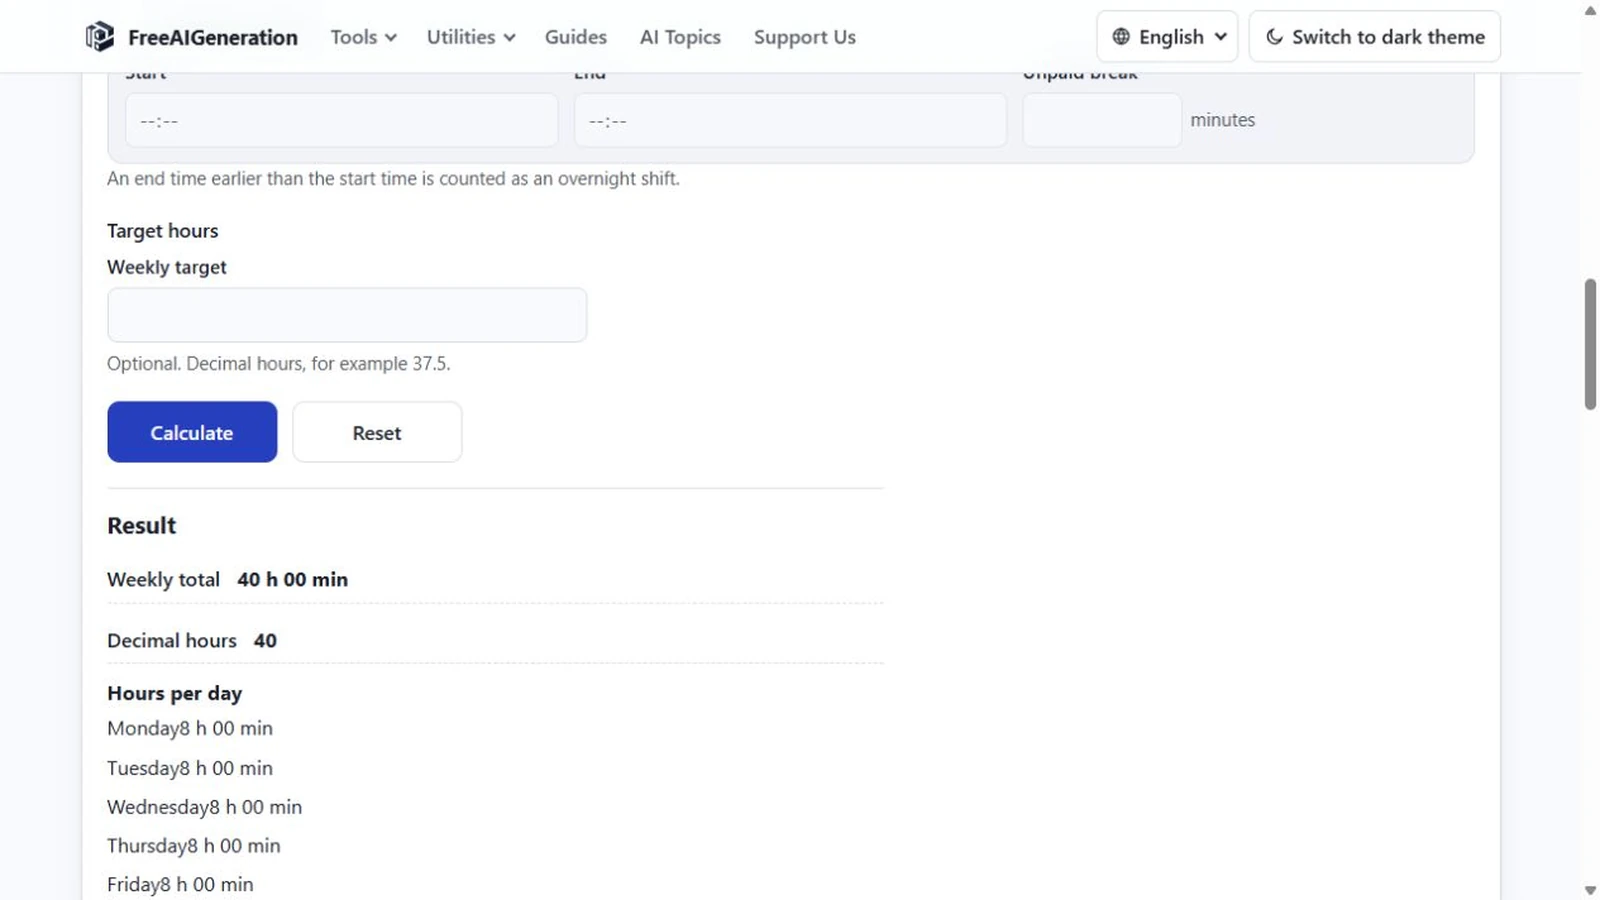Click the Calculate button
Viewport: 1600px width, 900px height.
(x=192, y=432)
